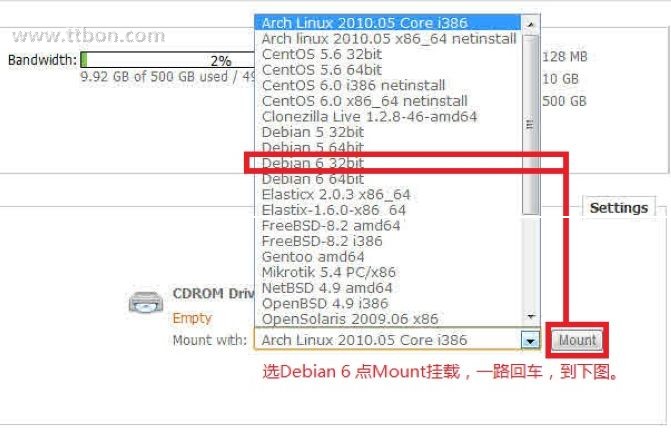The image size is (671, 435).
Task: Select CentOS 5.6 64bit from list
Action: coord(389,70)
